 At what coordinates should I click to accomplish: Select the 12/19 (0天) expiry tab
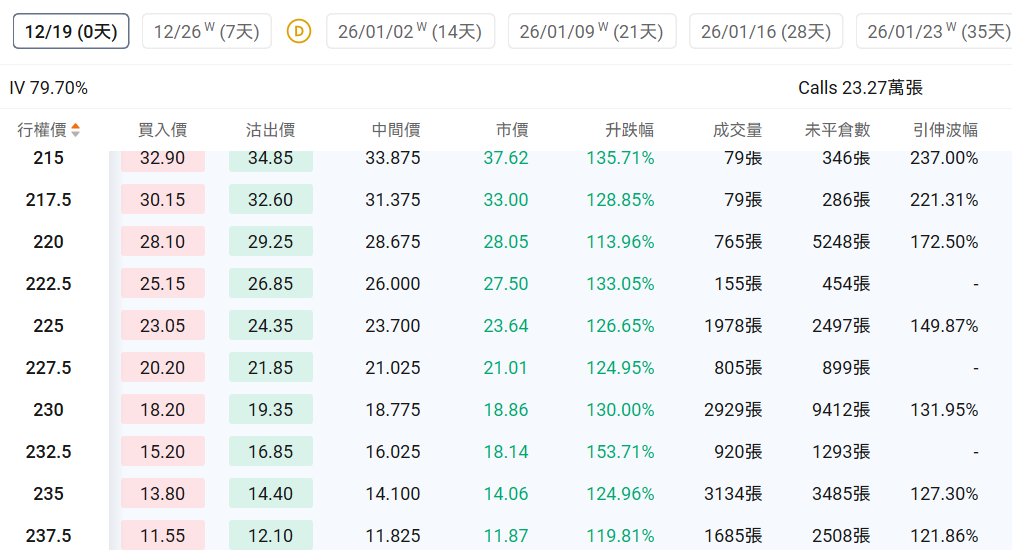pos(70,32)
